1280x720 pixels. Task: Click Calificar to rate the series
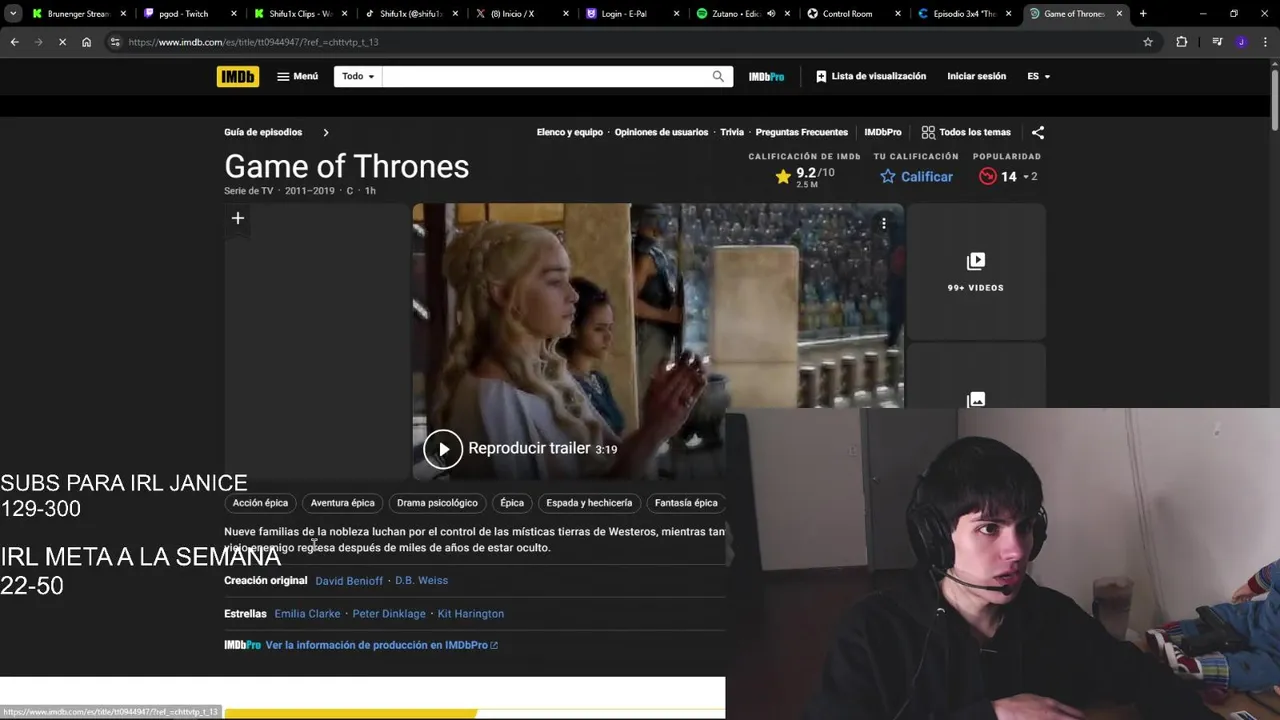tap(916, 177)
